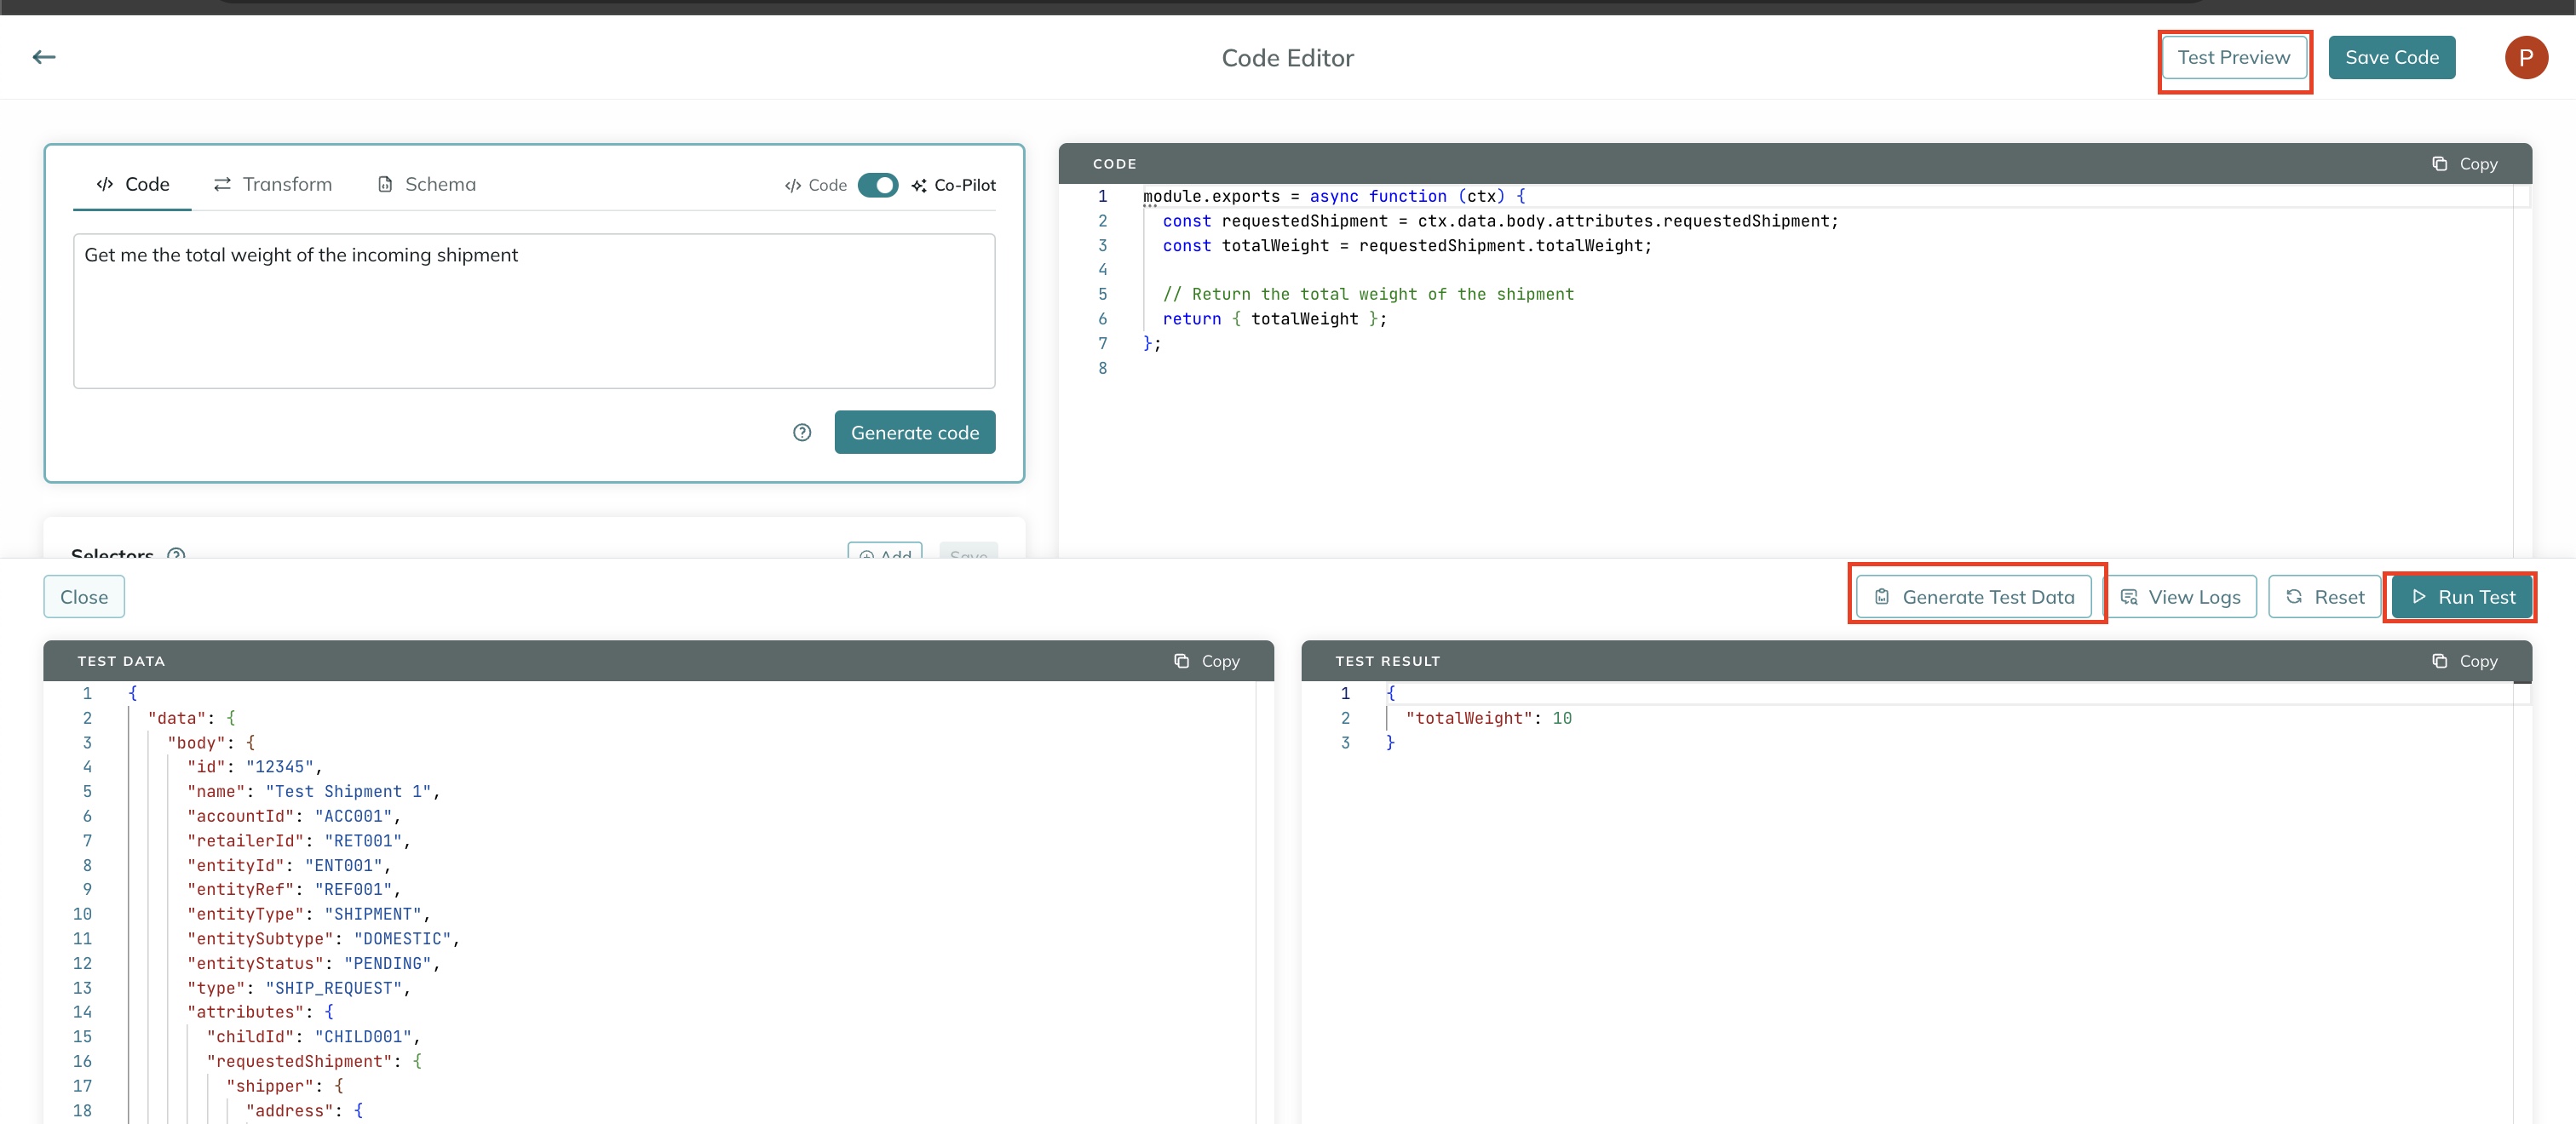Click the "name": "Test Shipment 1" line
The width and height of the screenshot is (2576, 1124).
pos(313,791)
